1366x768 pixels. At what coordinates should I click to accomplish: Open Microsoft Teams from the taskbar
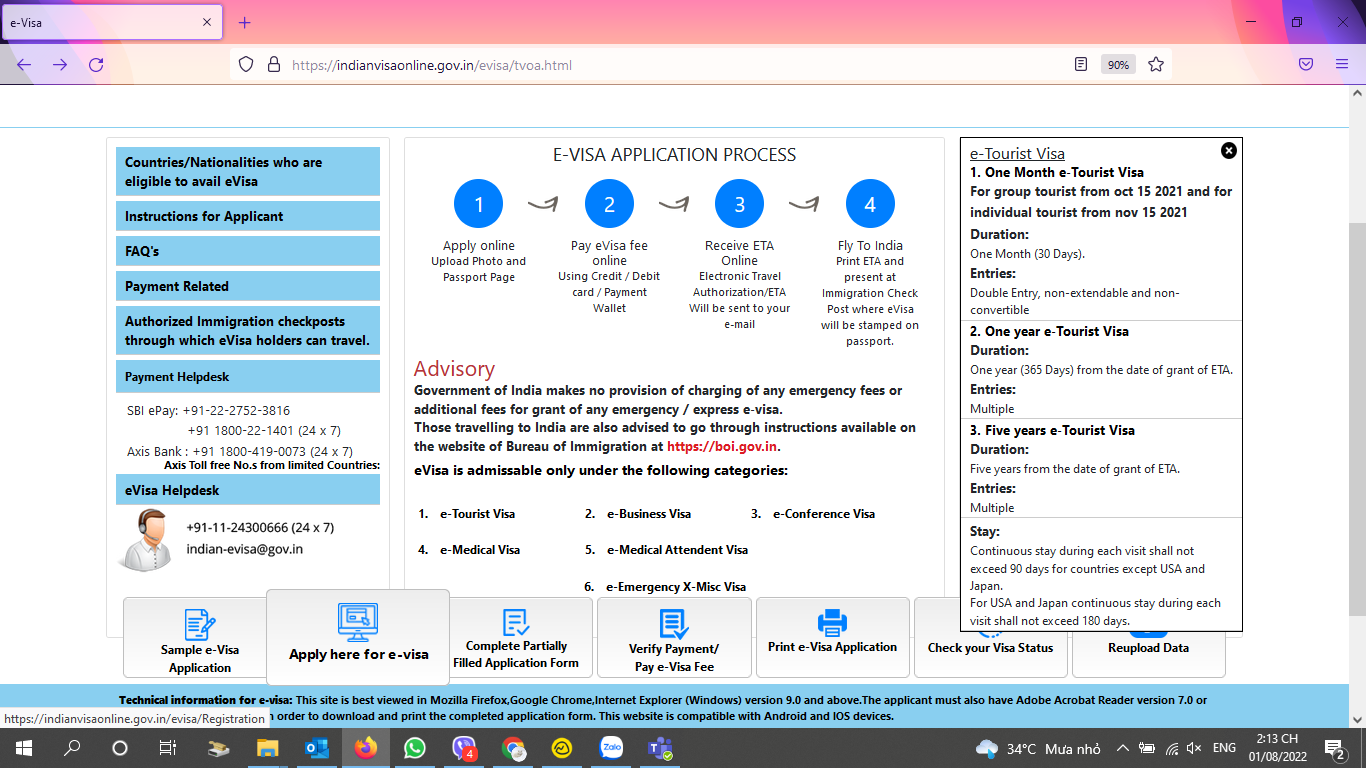pyautogui.click(x=660, y=748)
